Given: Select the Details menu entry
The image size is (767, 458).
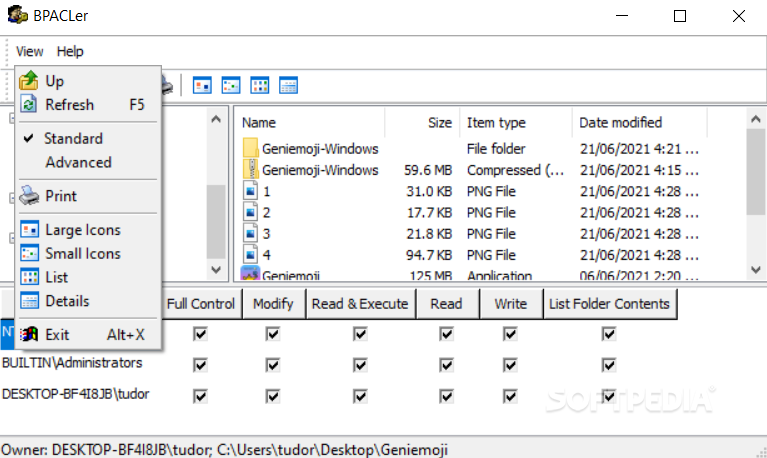Looking at the screenshot, I should pyautogui.click(x=88, y=301).
